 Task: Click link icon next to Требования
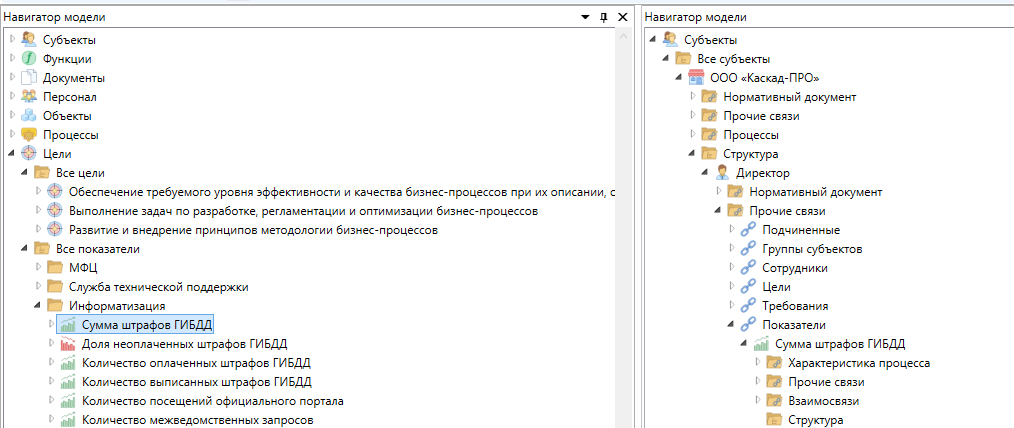[748, 306]
